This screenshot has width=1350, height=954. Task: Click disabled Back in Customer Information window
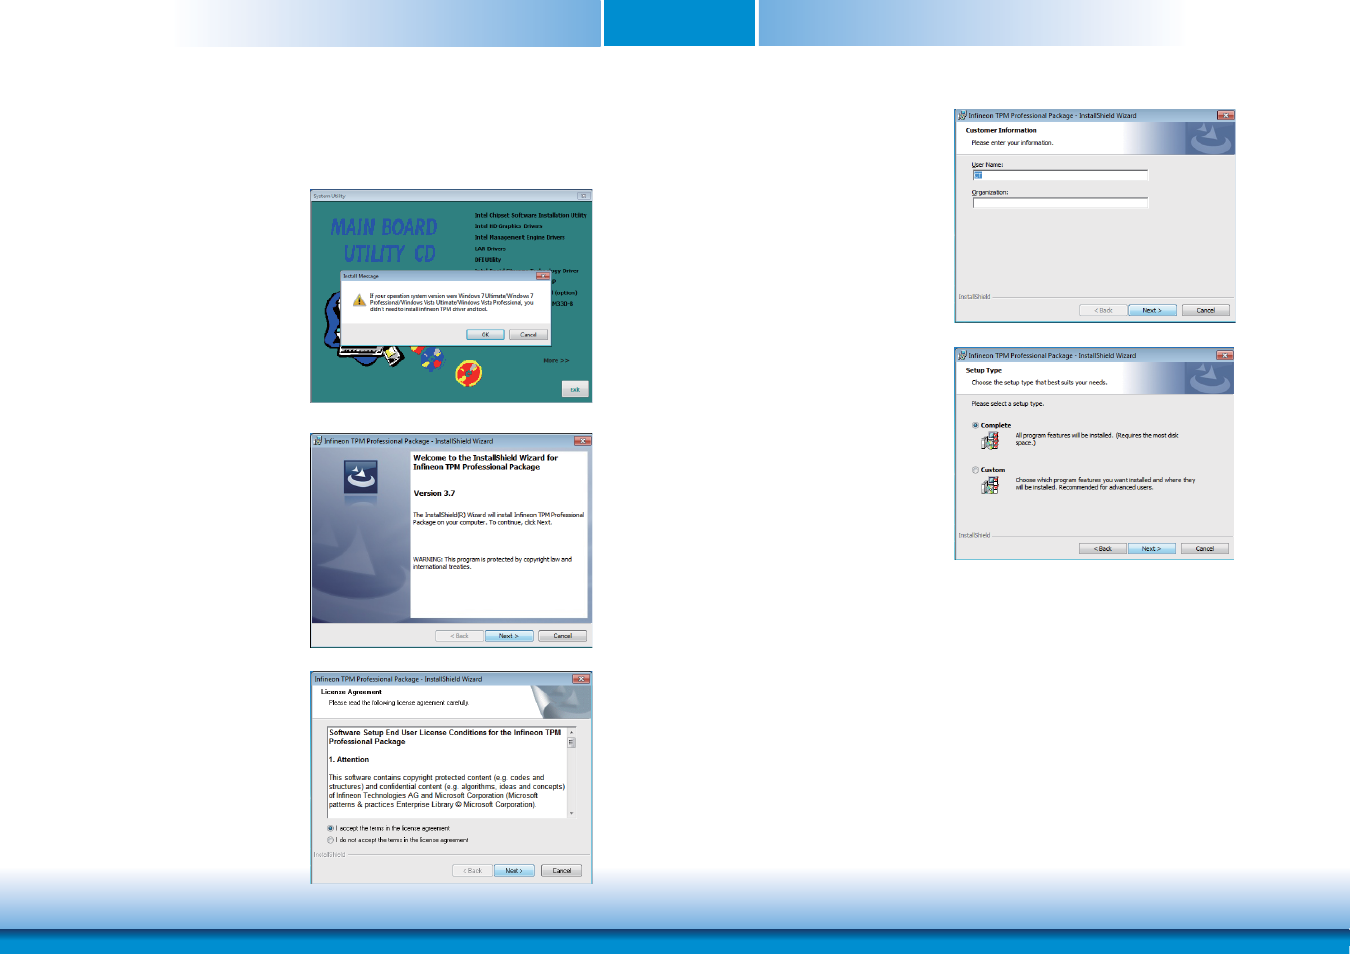(1103, 310)
